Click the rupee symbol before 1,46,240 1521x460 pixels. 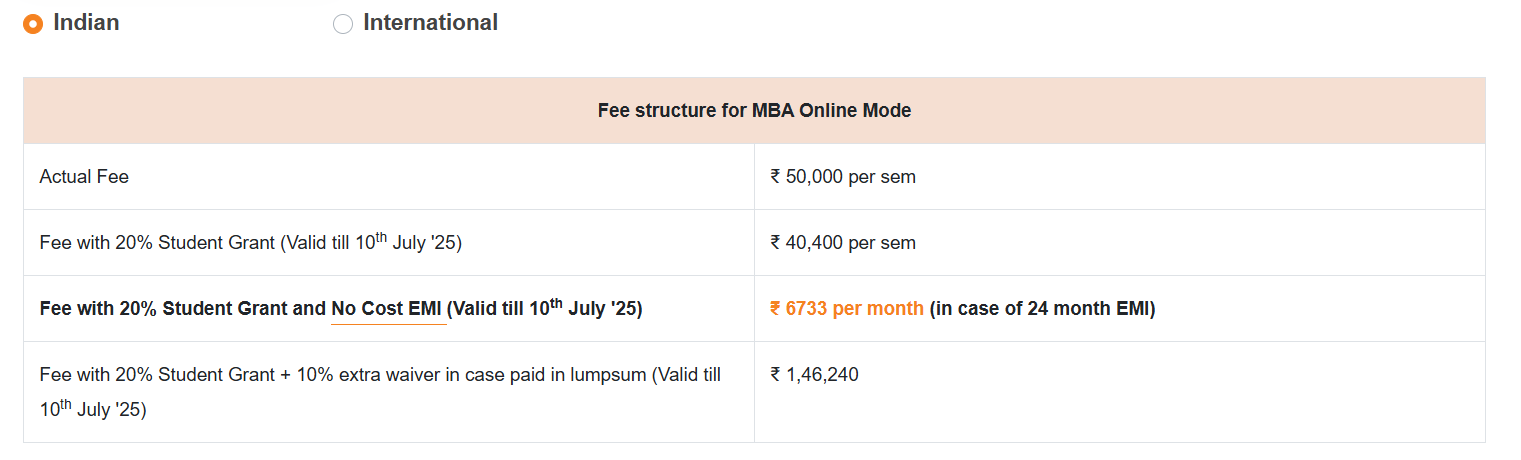775,375
